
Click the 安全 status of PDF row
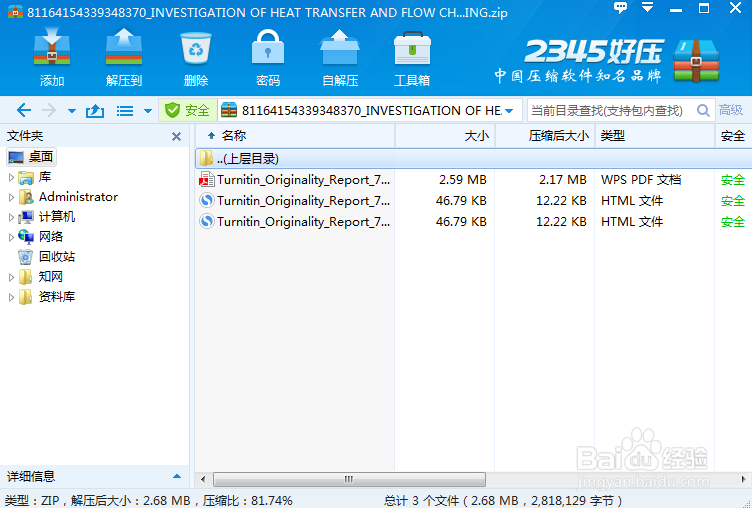[x=733, y=180]
